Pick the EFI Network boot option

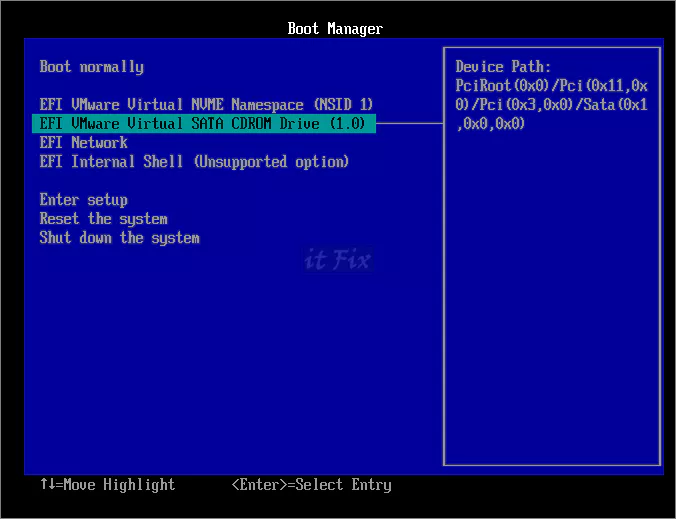pos(84,143)
